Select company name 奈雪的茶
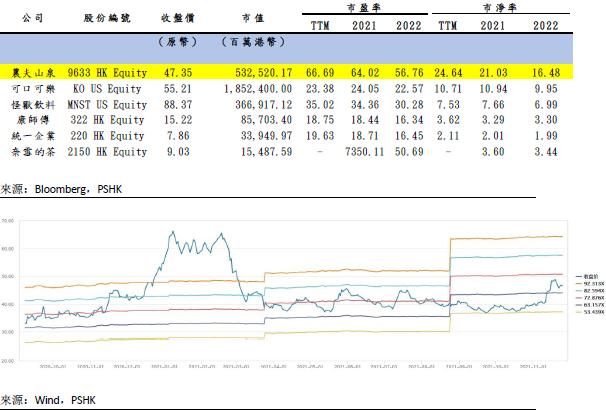 [33, 152]
